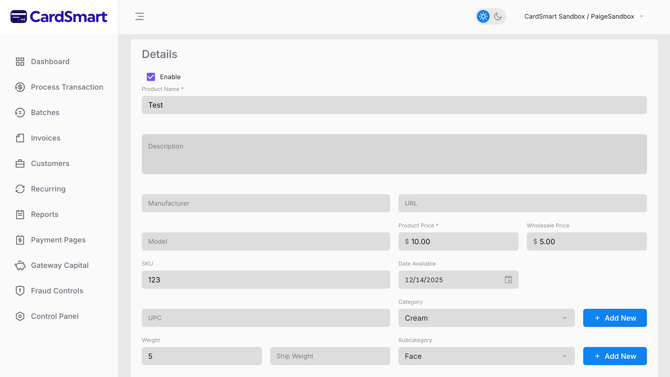The width and height of the screenshot is (670, 377).
Task: Open the Control Panel sidebar label
Action: (x=55, y=316)
